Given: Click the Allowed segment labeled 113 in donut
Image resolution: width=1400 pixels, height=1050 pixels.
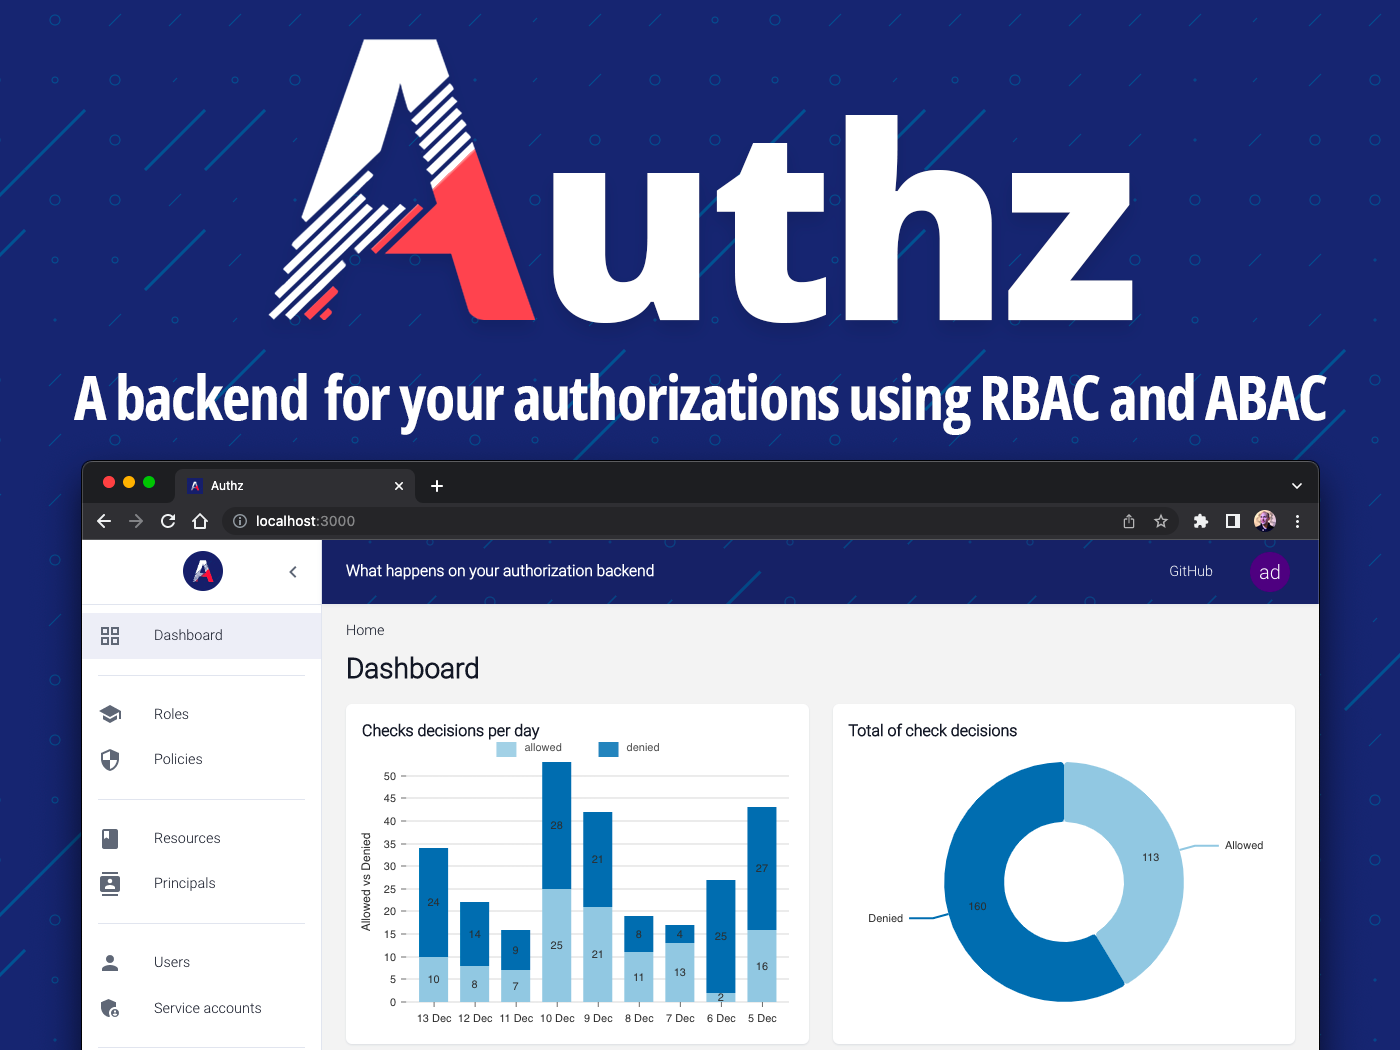Looking at the screenshot, I should [1150, 857].
